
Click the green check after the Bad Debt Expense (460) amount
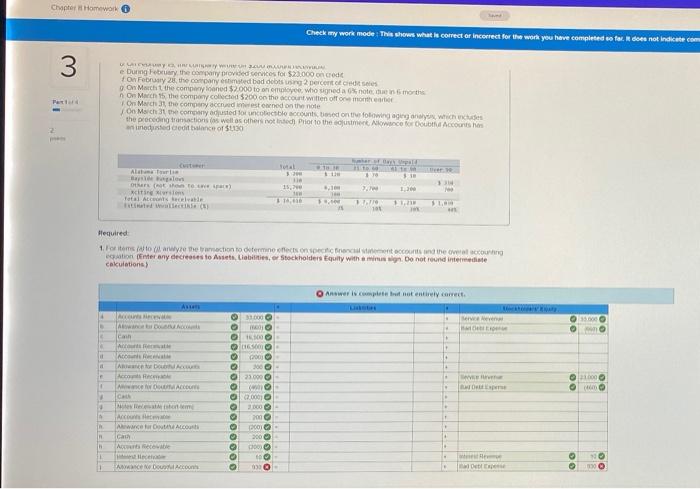tap(602, 387)
